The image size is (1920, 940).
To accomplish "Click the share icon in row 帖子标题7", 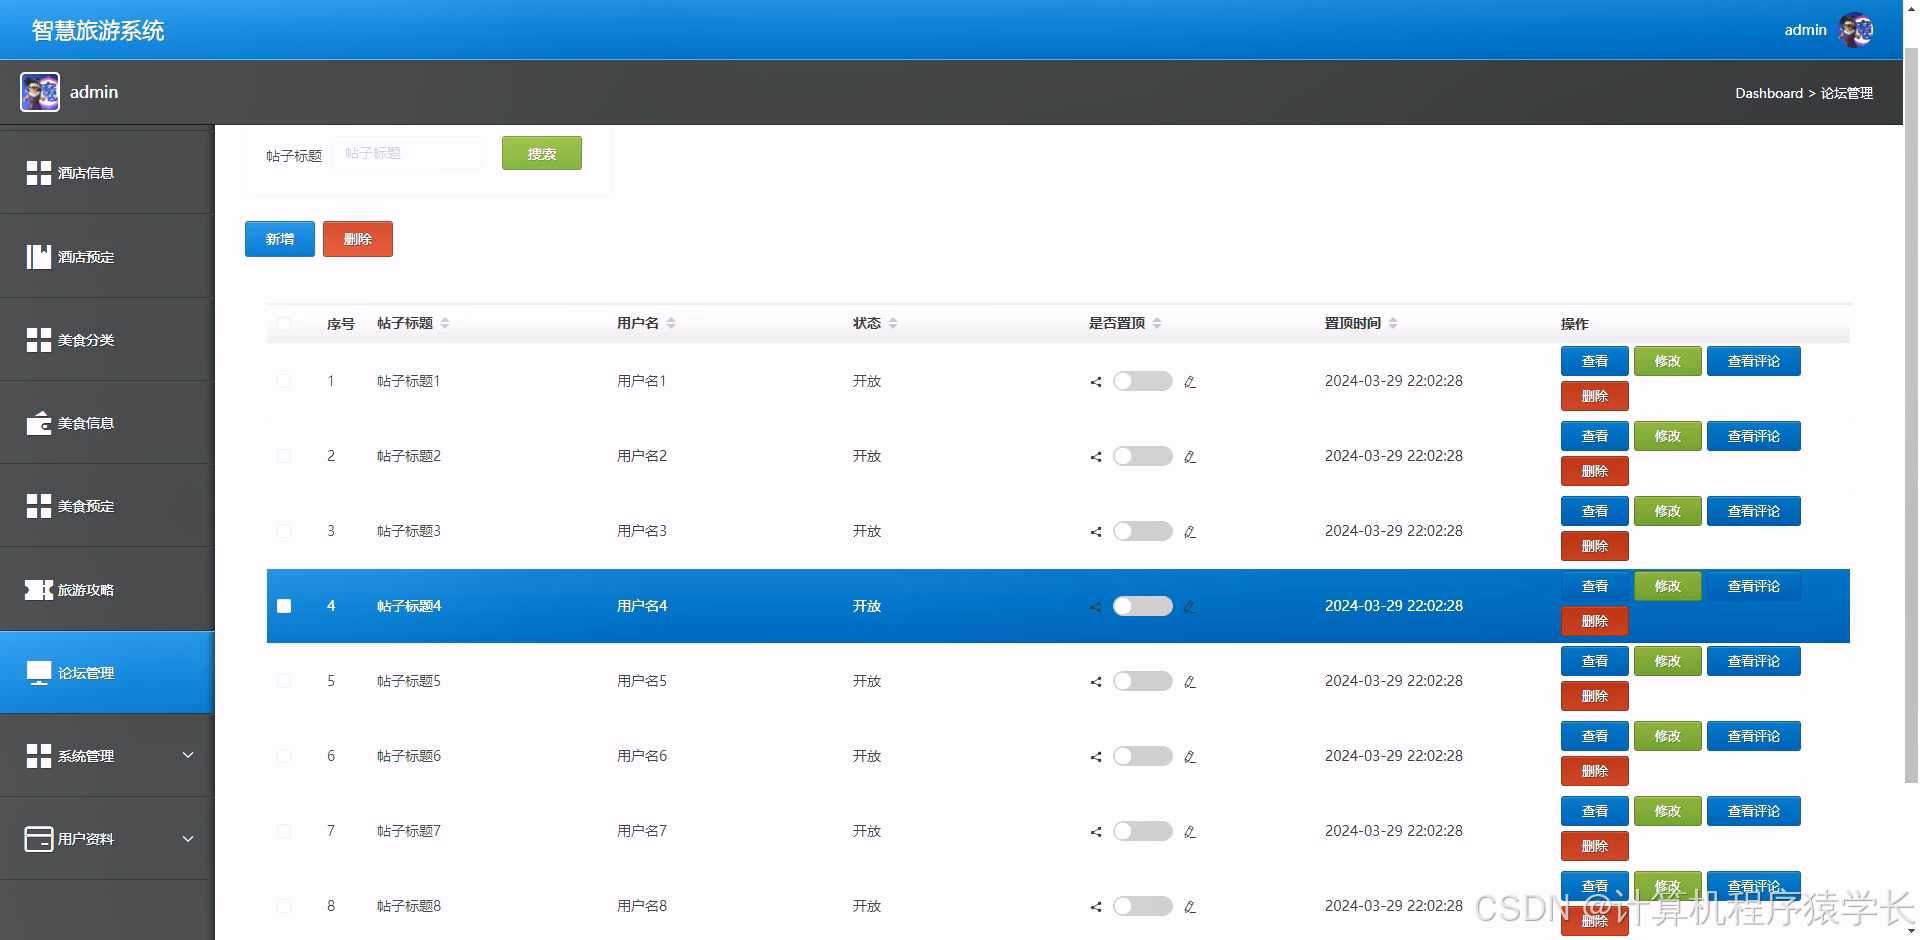I will pos(1096,832).
